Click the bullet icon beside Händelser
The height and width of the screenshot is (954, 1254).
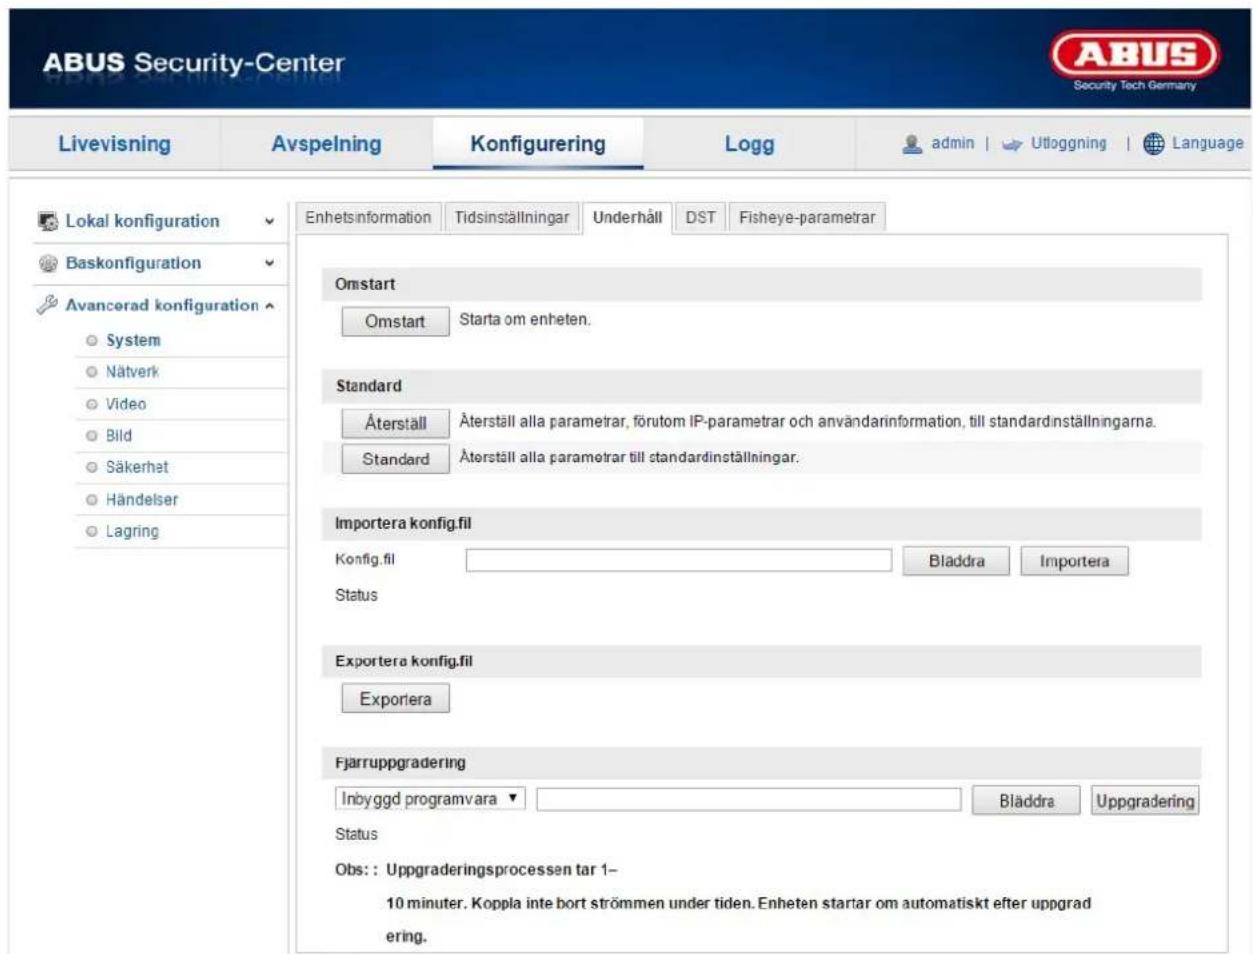(92, 500)
